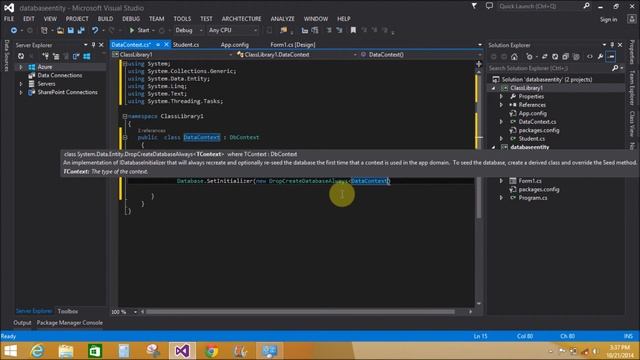
Task: Click the search magnifier in Solution Explorer
Action: 615,68
